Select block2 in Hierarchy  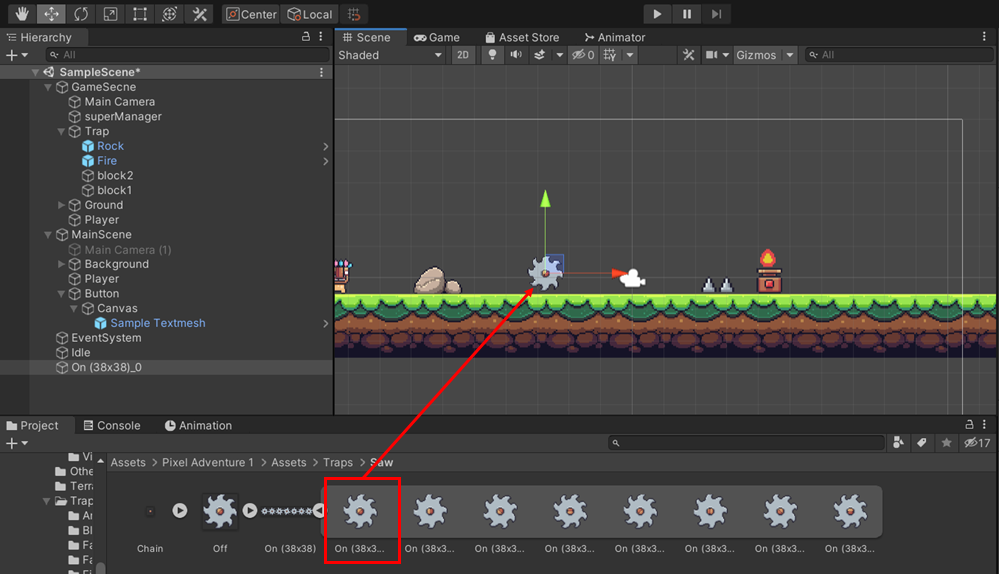115,175
